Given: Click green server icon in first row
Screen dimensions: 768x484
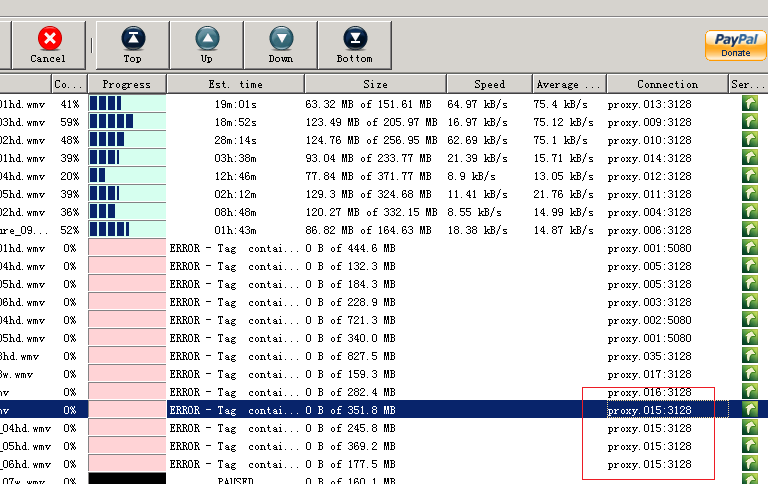Looking at the screenshot, I should tap(749, 103).
